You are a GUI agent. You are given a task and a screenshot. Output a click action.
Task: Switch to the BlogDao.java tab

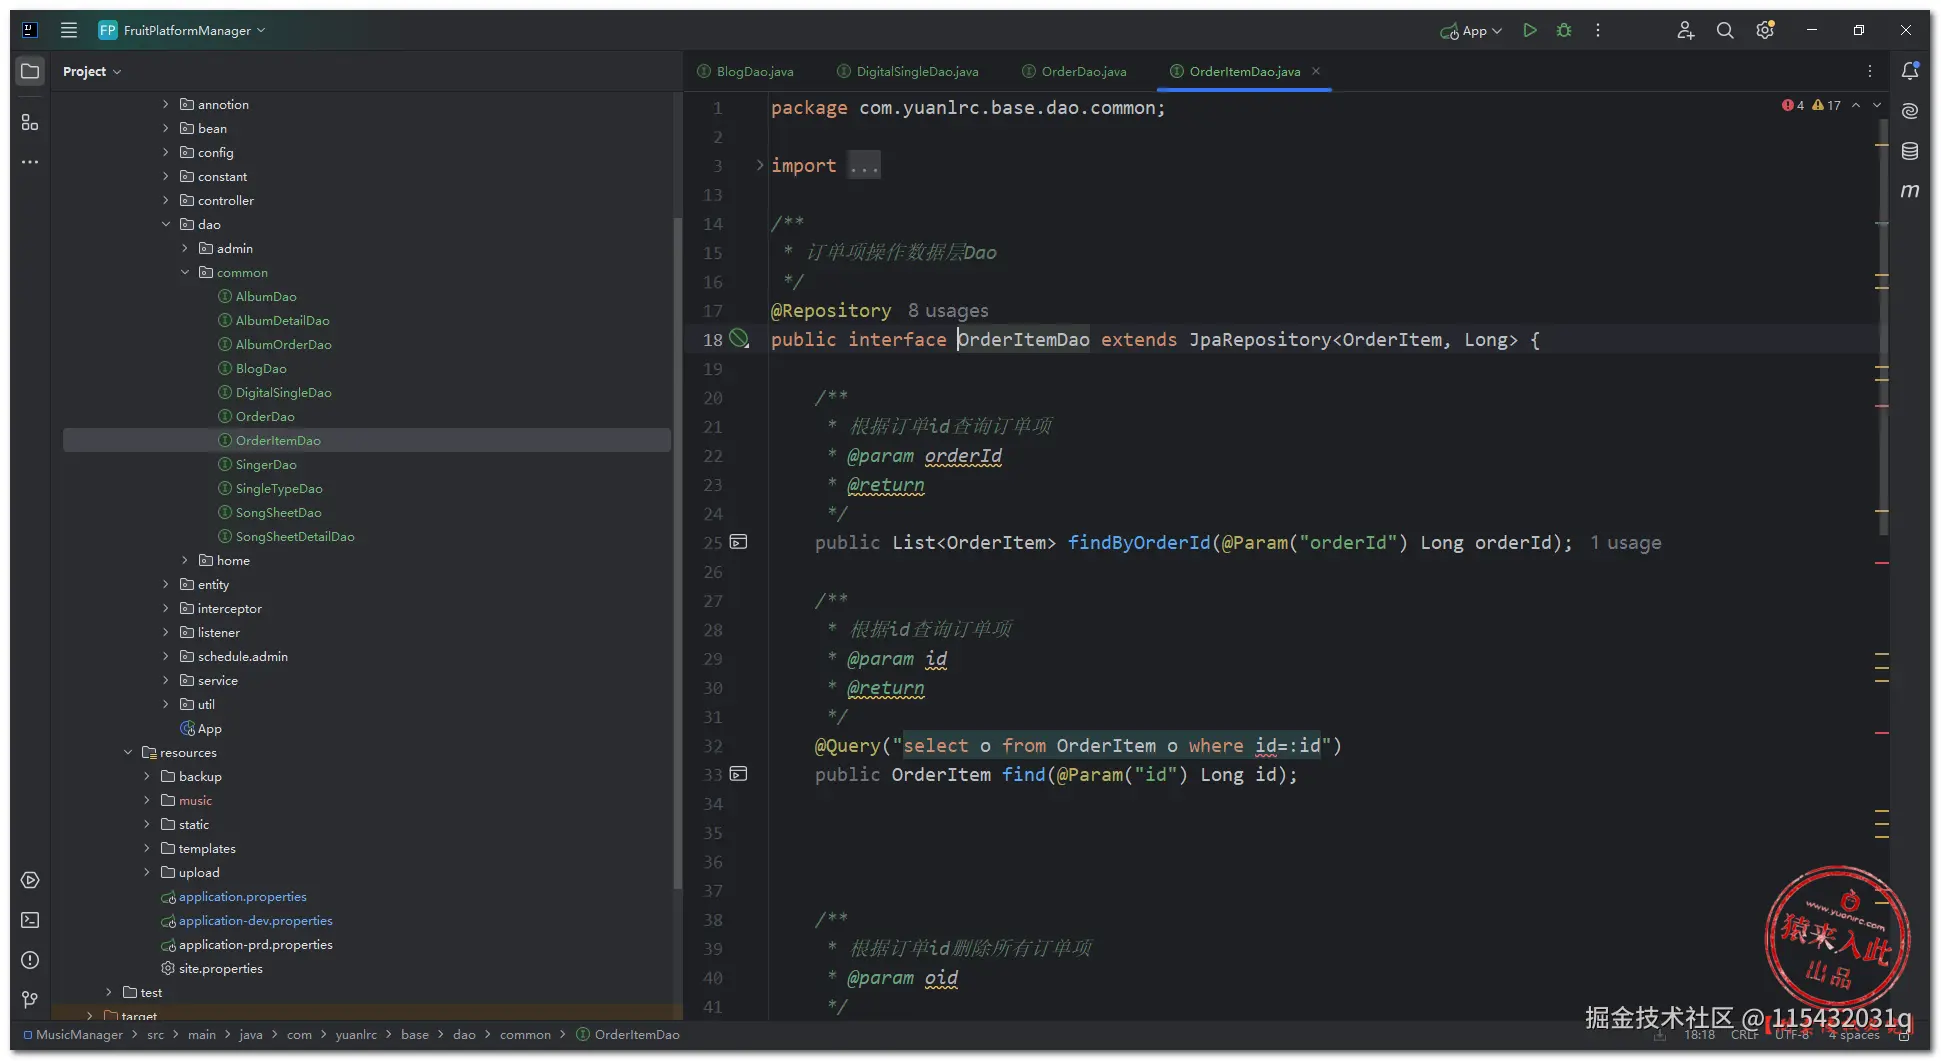(x=746, y=71)
